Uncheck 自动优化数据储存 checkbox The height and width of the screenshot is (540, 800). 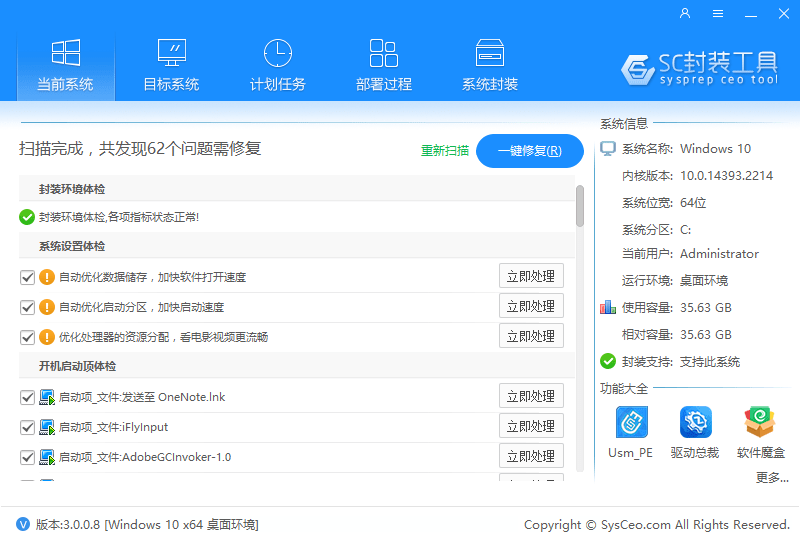point(28,277)
